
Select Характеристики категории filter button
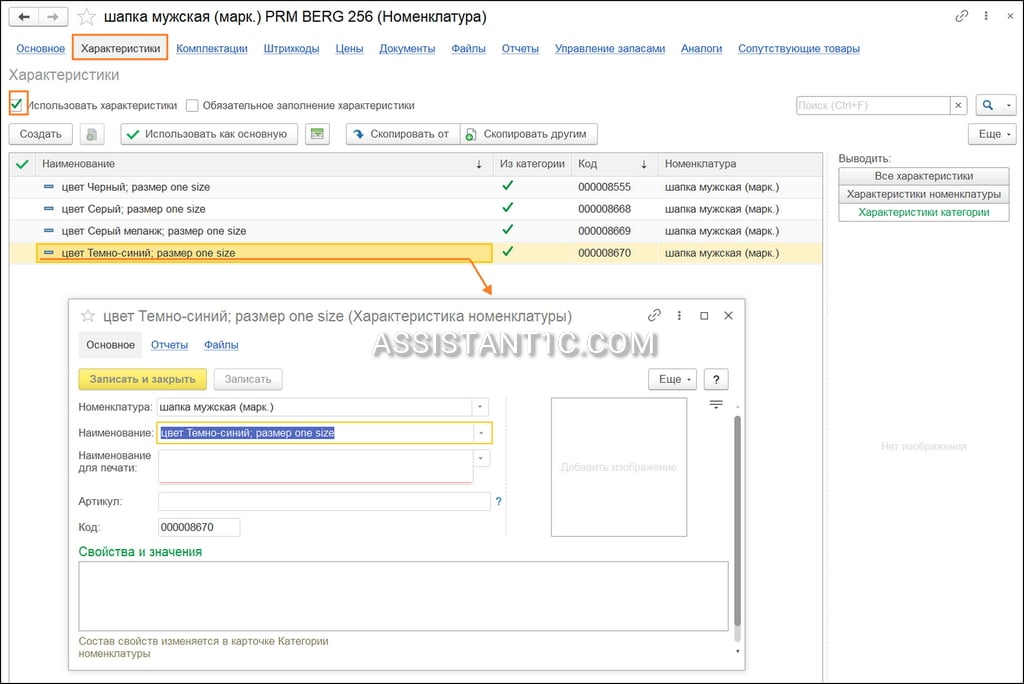coord(923,212)
